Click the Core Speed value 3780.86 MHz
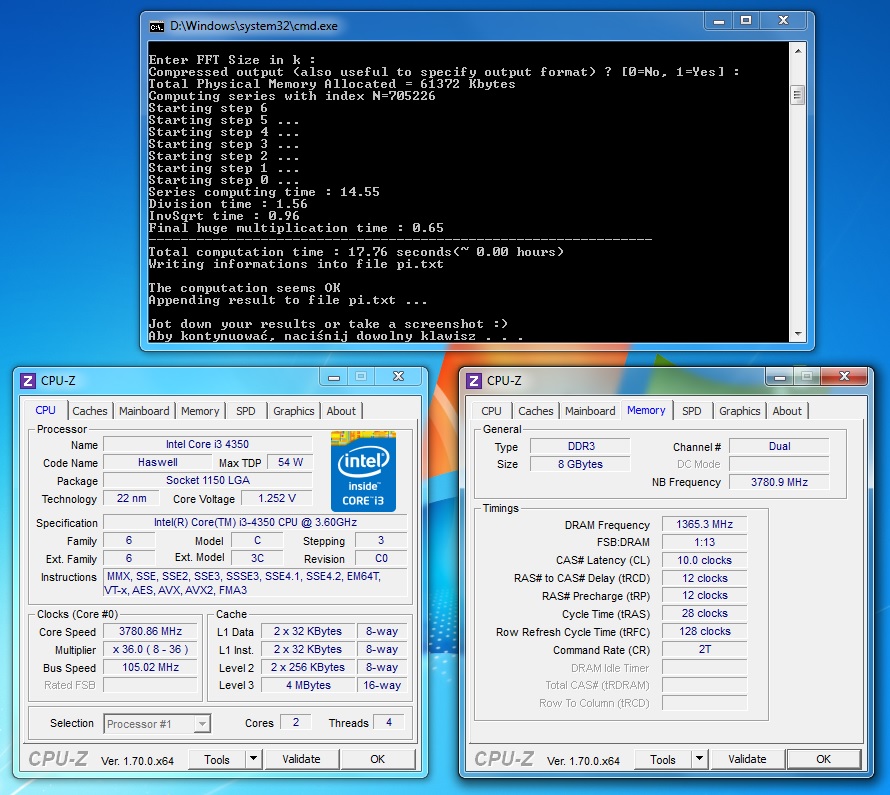Image resolution: width=890 pixels, height=795 pixels. pos(151,631)
